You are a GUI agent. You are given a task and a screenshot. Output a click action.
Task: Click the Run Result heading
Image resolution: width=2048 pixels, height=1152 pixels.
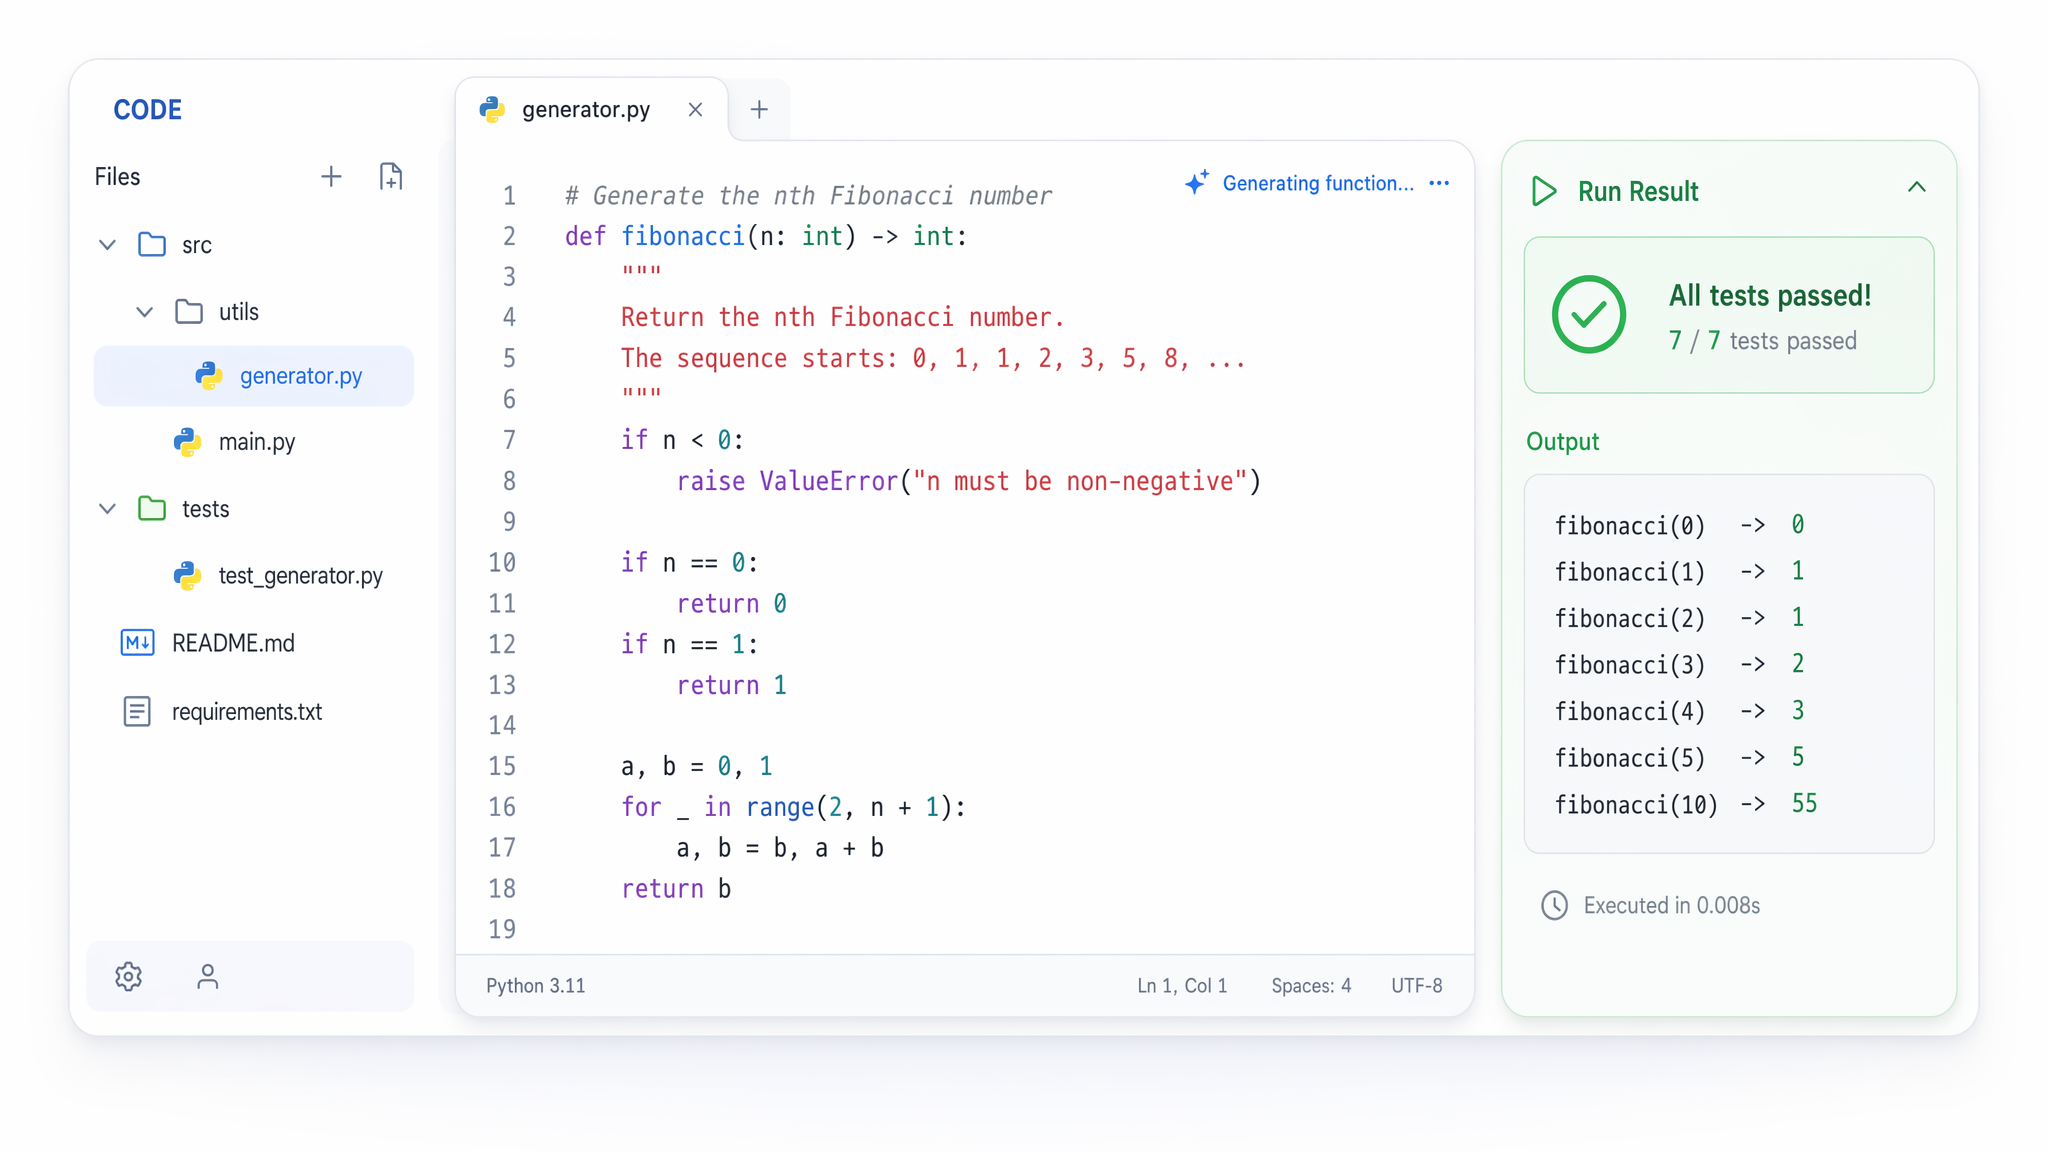(x=1638, y=191)
